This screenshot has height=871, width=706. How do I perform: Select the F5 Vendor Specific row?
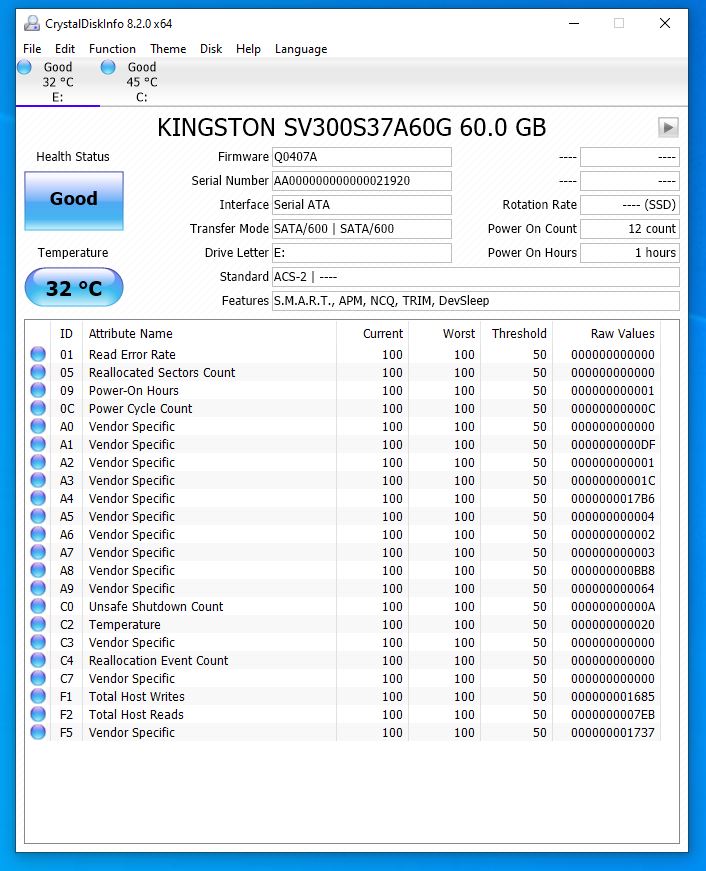(343, 732)
